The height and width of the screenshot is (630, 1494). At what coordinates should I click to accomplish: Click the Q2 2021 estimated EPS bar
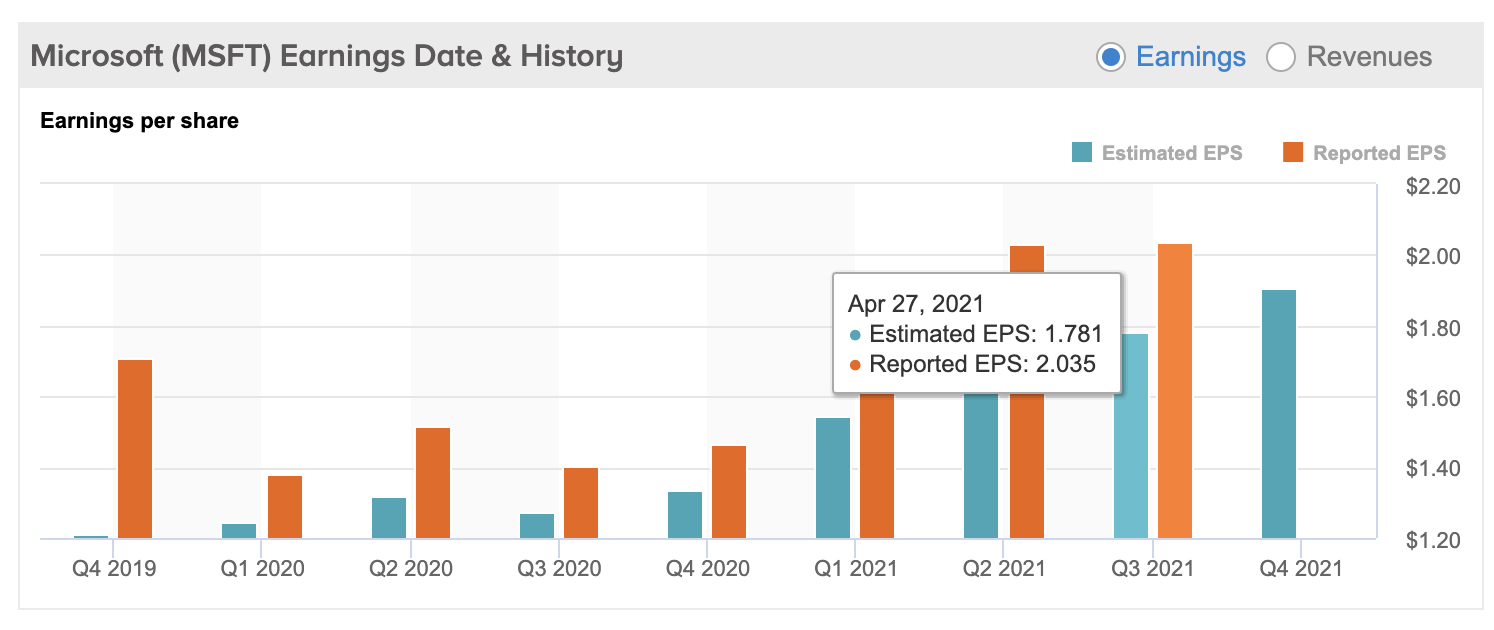click(x=981, y=465)
